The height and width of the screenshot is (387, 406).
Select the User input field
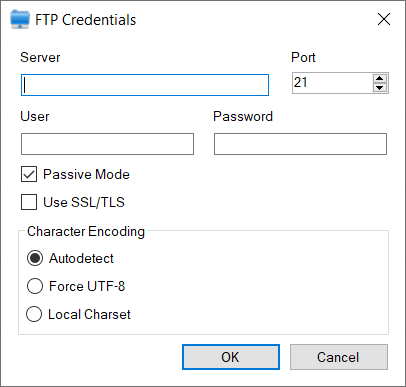[x=107, y=144]
